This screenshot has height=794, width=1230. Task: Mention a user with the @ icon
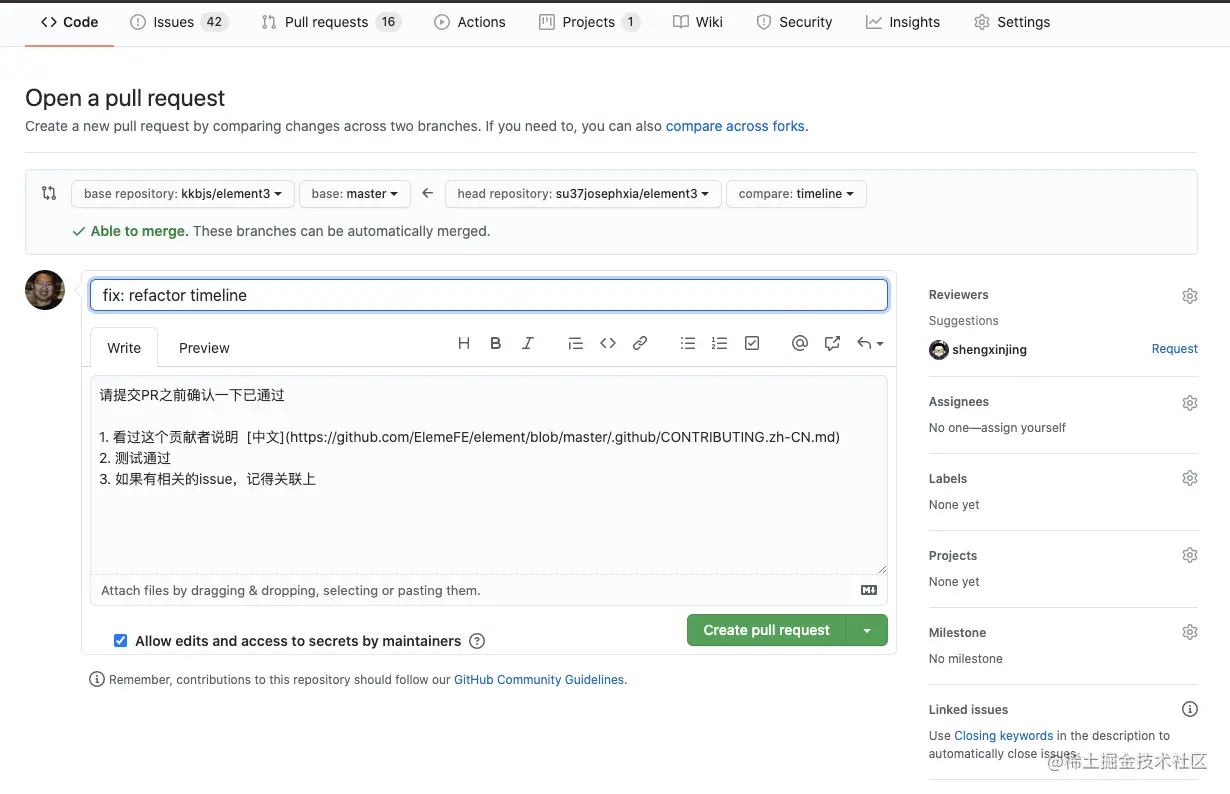tap(799, 343)
